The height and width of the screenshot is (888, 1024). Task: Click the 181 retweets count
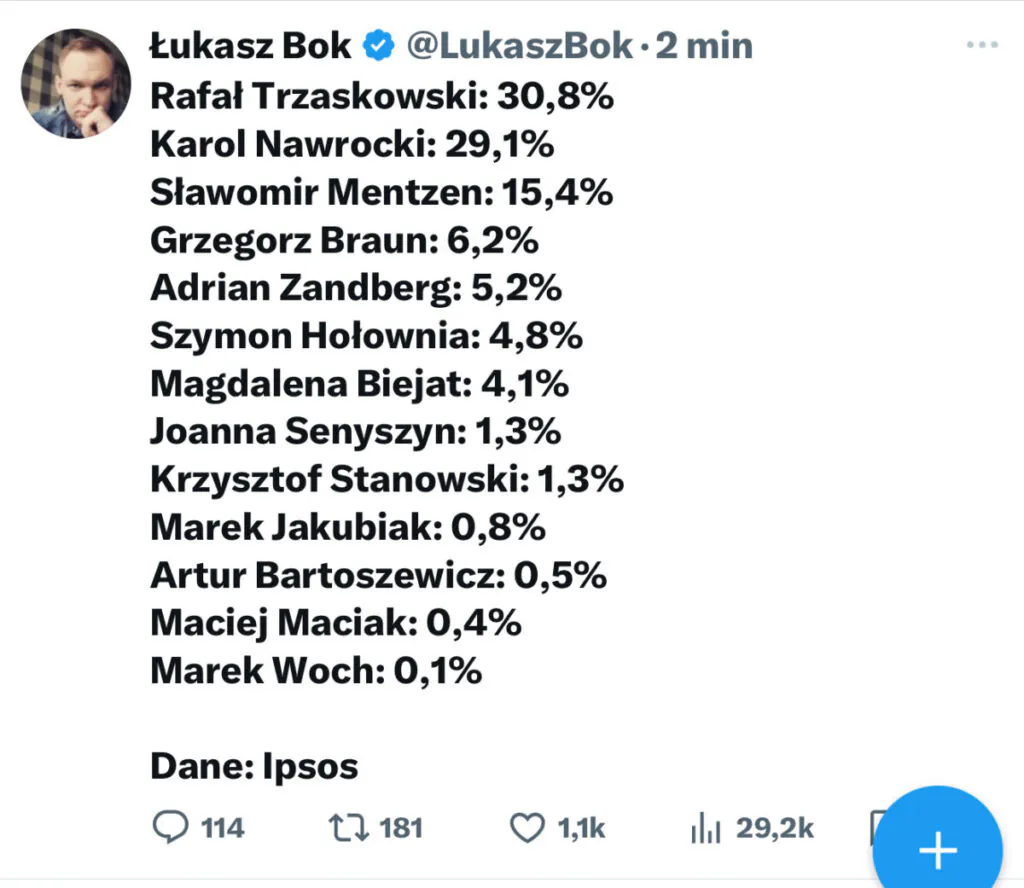(401, 828)
